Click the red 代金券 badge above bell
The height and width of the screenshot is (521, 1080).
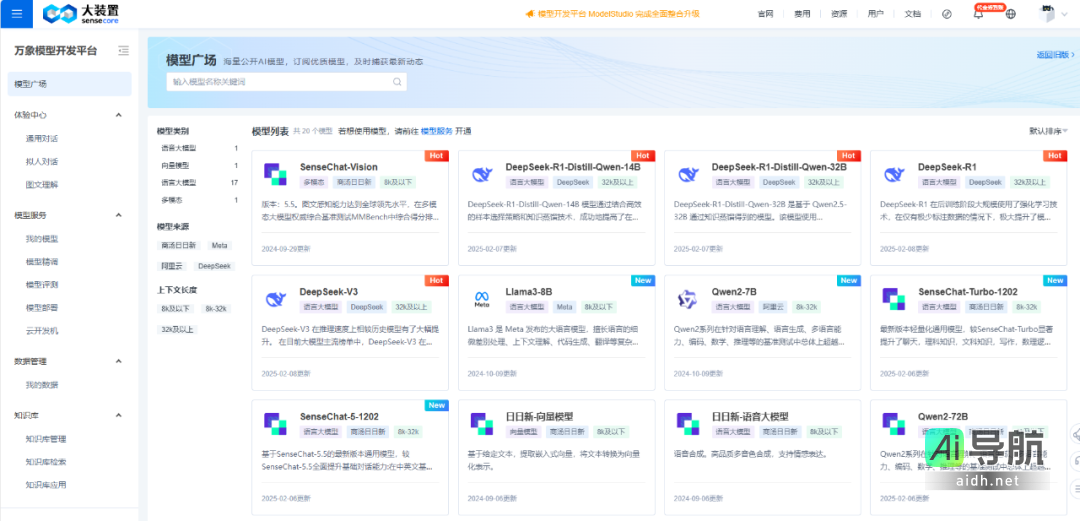point(990,7)
